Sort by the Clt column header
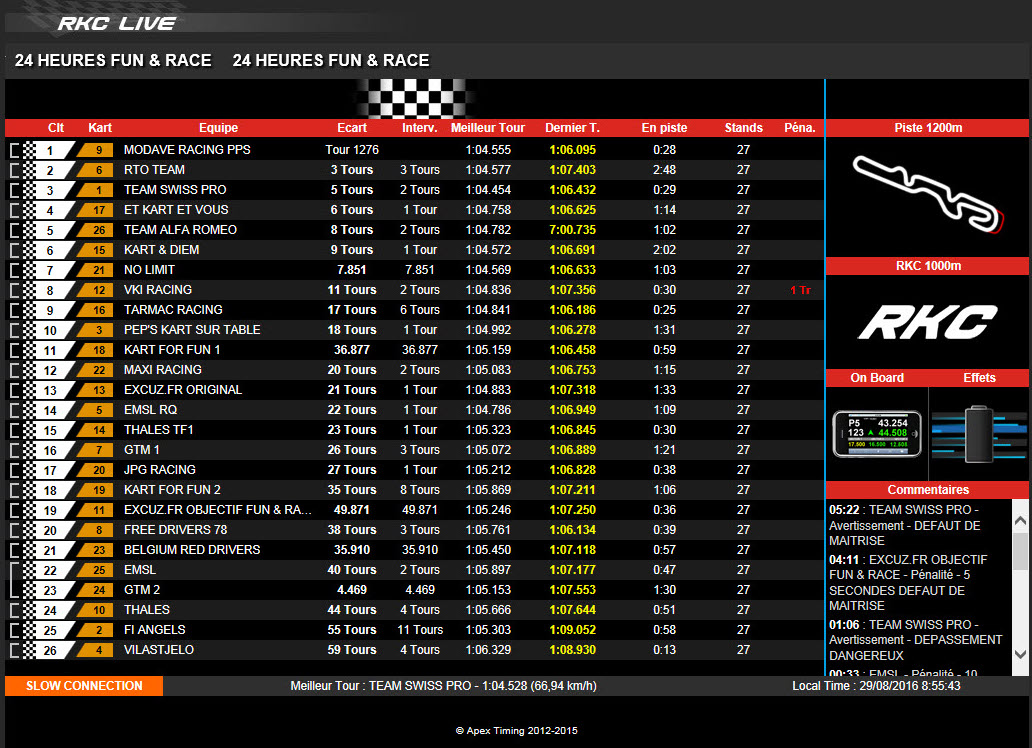The image size is (1032, 748). click(55, 128)
